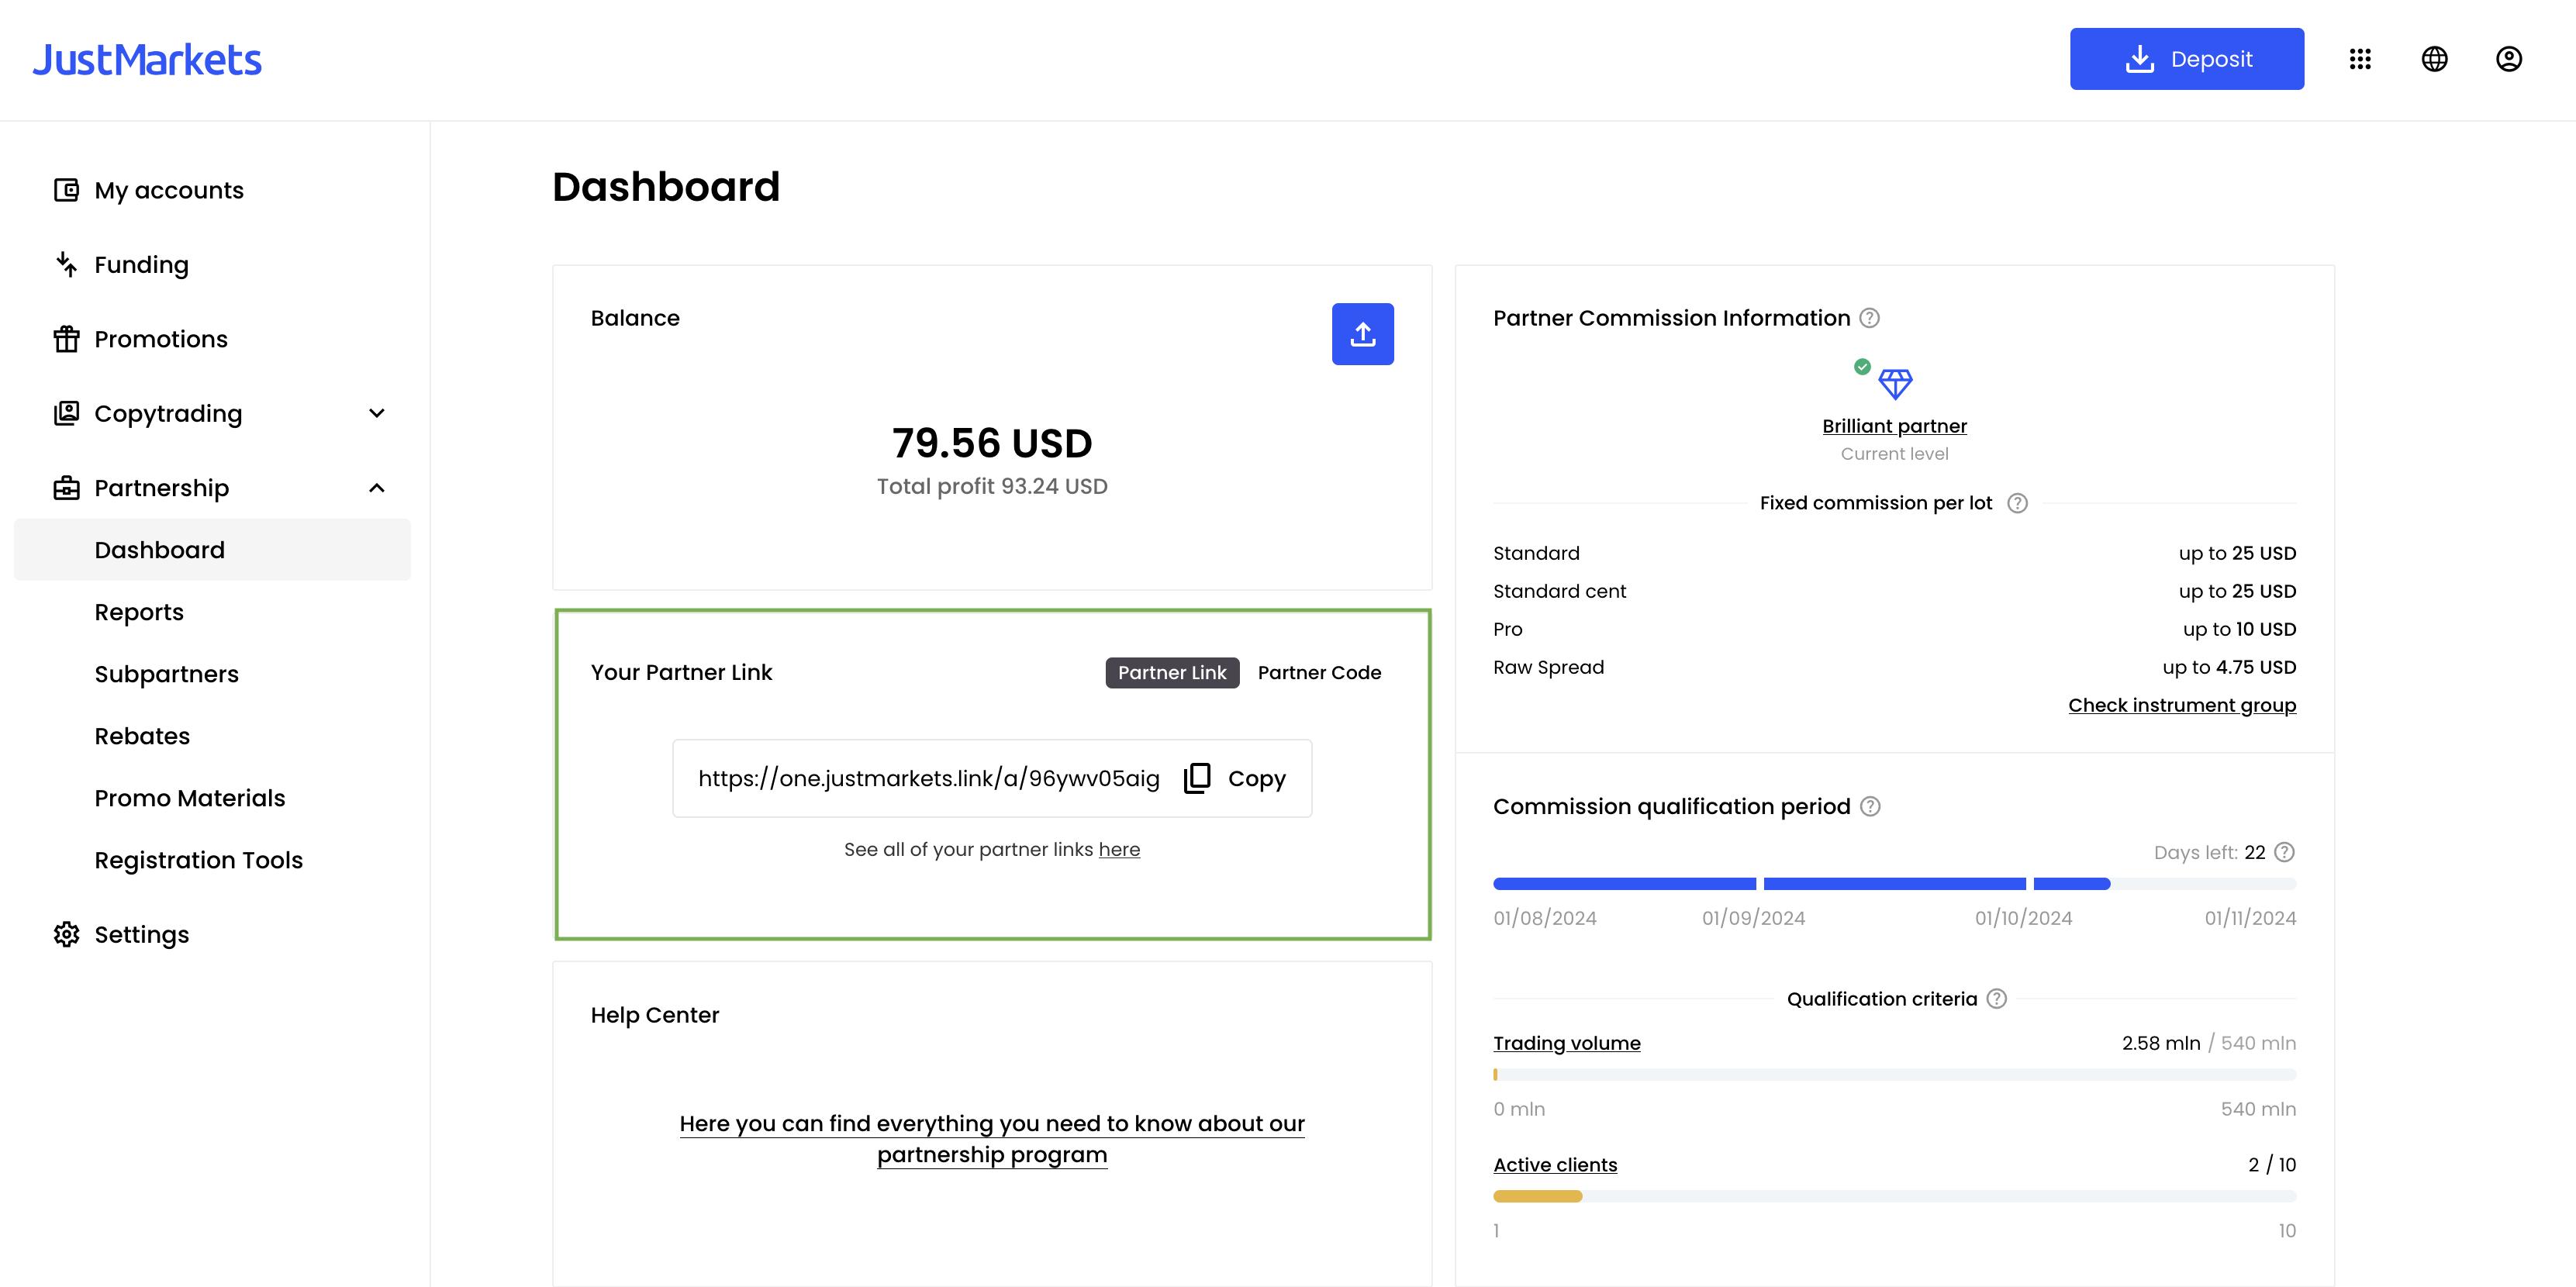Click the Trading volume progress bar
The image size is (2576, 1287).
point(1894,1074)
